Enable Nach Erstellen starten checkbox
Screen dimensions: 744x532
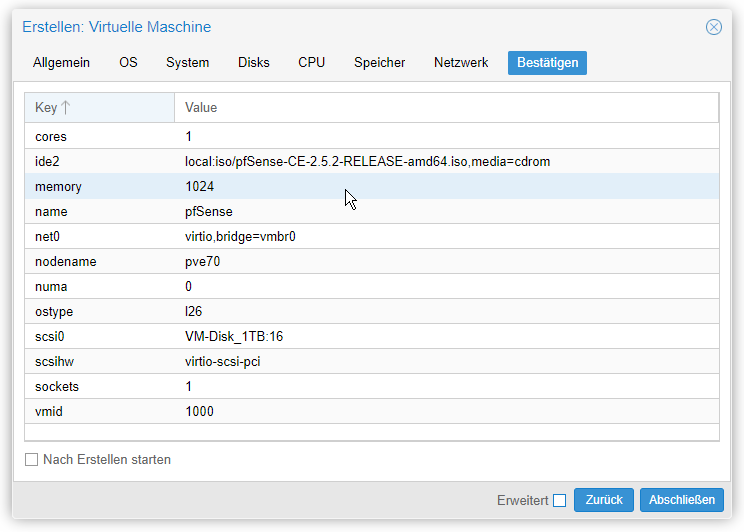pos(31,459)
